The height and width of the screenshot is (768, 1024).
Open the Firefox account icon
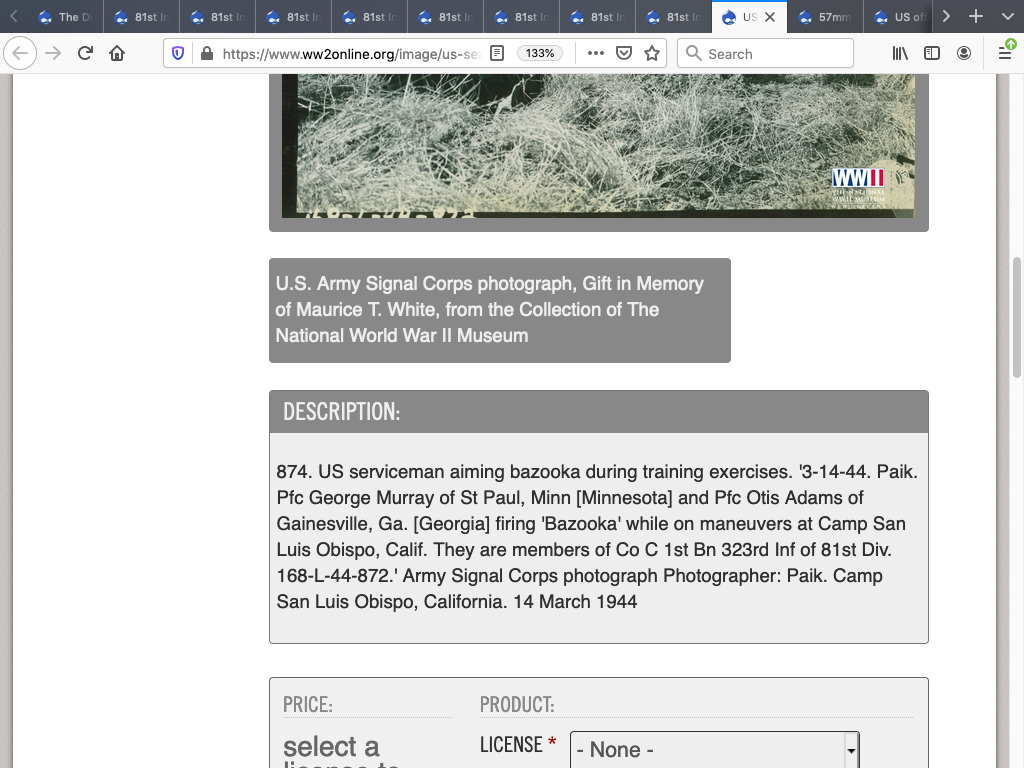(x=964, y=54)
